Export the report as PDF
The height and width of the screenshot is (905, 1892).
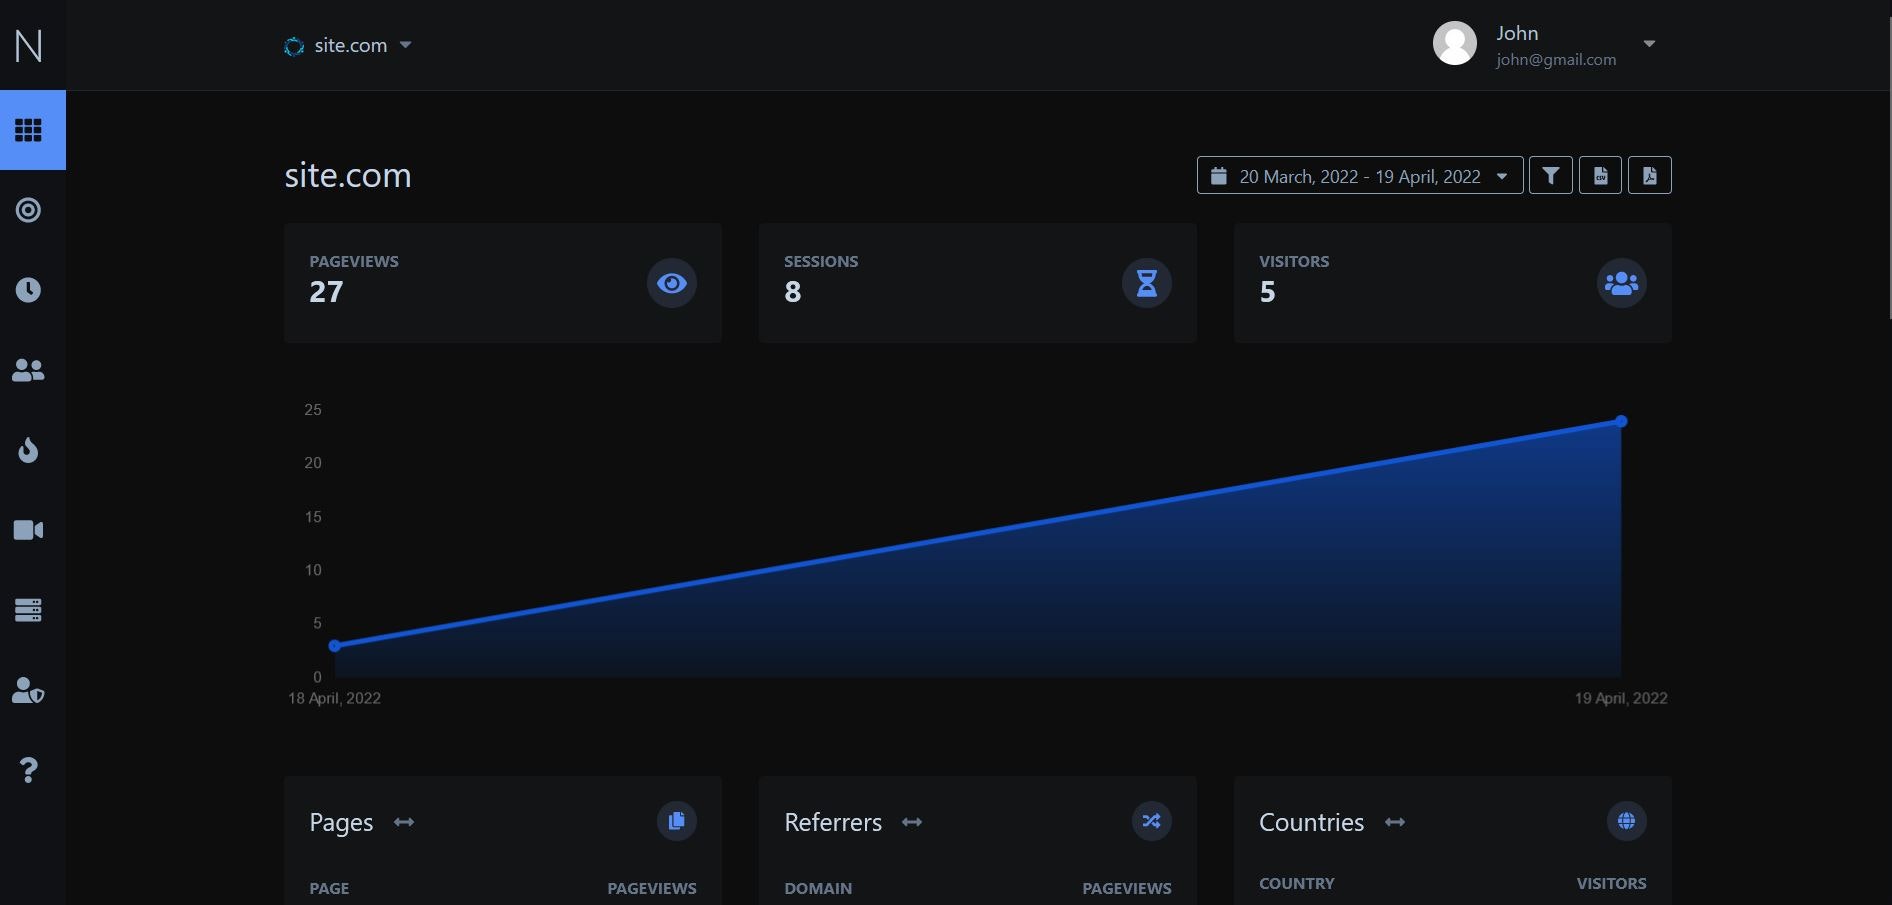(1650, 175)
